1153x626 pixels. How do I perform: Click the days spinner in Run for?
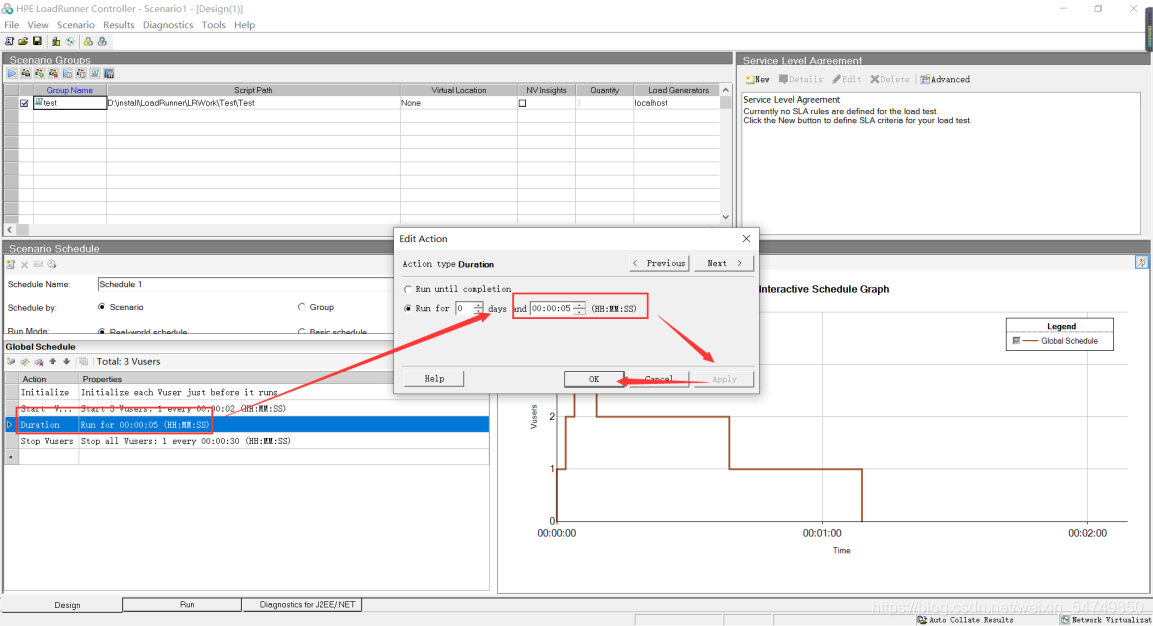click(x=478, y=309)
